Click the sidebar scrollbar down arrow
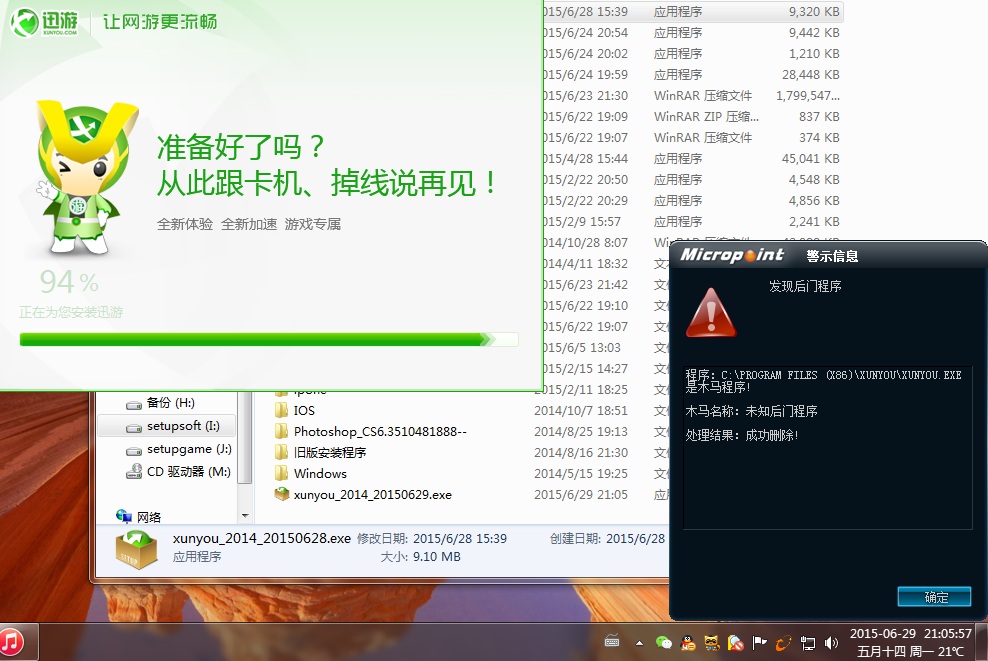This screenshot has height=661, width=988. click(x=245, y=515)
